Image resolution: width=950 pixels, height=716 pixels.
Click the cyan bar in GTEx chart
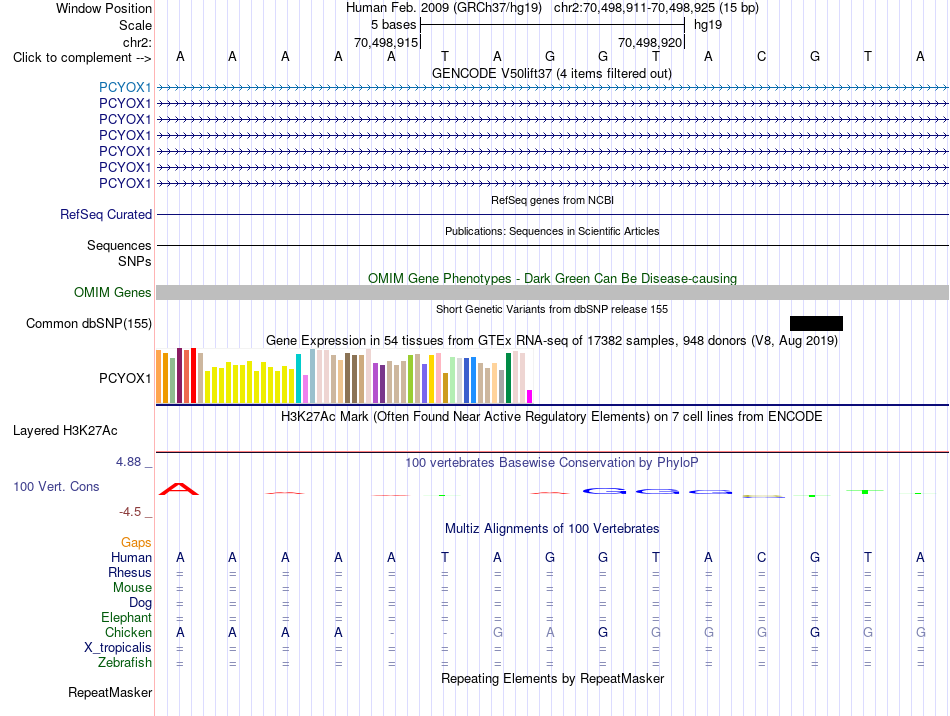coord(298,379)
